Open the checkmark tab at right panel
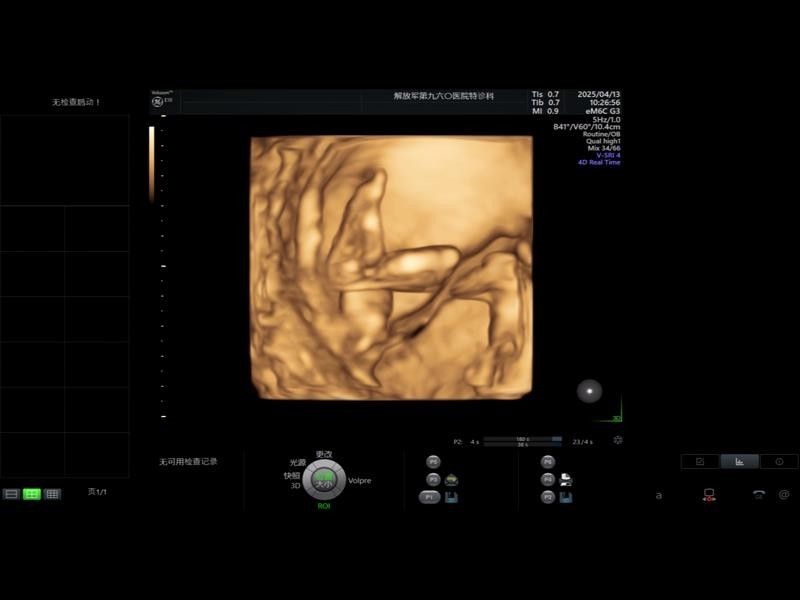Image resolution: width=800 pixels, height=600 pixels. (700, 461)
